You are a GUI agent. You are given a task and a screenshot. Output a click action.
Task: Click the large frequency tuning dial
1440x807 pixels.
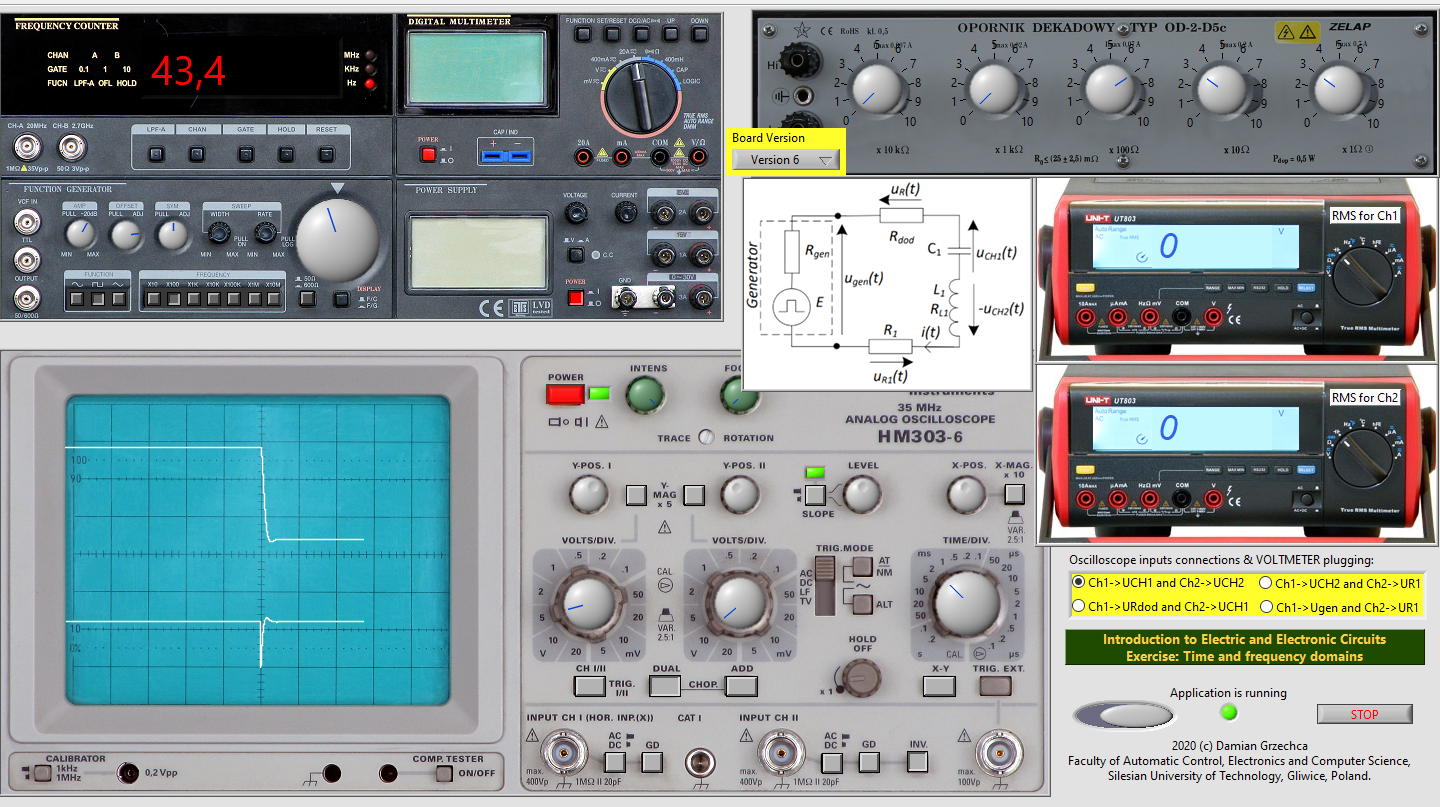pyautogui.click(x=337, y=240)
